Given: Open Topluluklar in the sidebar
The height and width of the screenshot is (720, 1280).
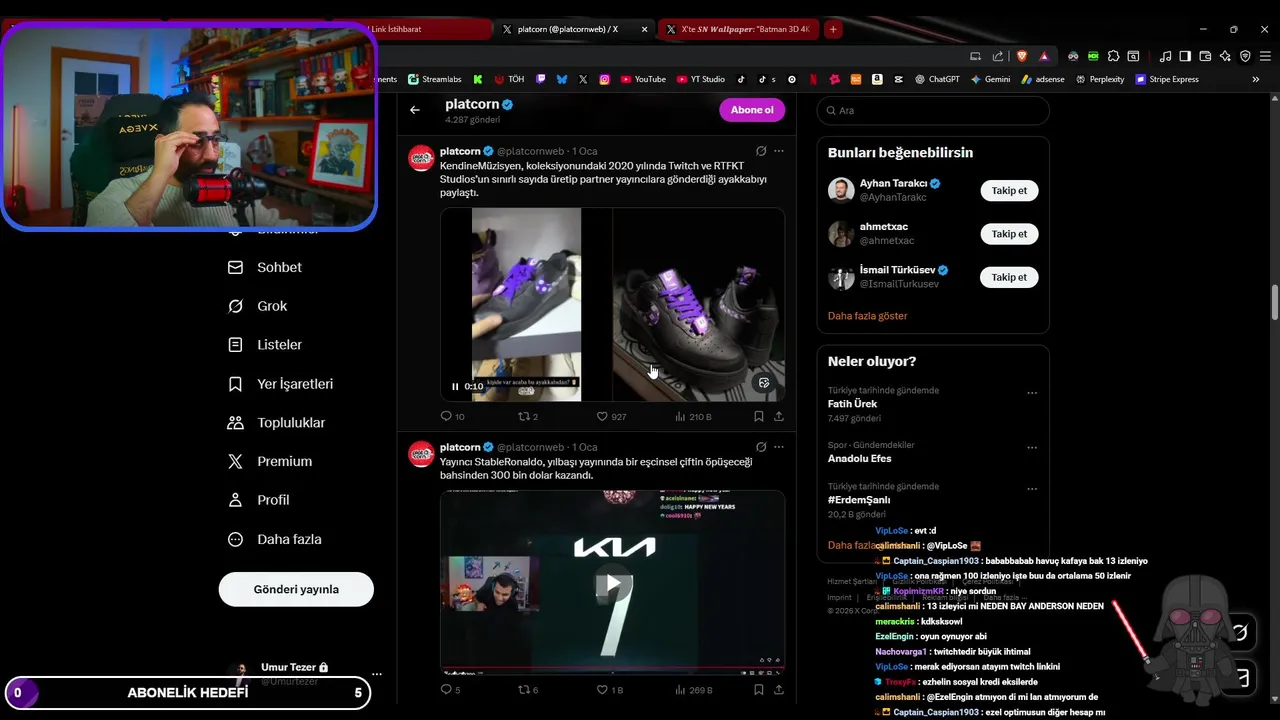Looking at the screenshot, I should [x=277, y=423].
